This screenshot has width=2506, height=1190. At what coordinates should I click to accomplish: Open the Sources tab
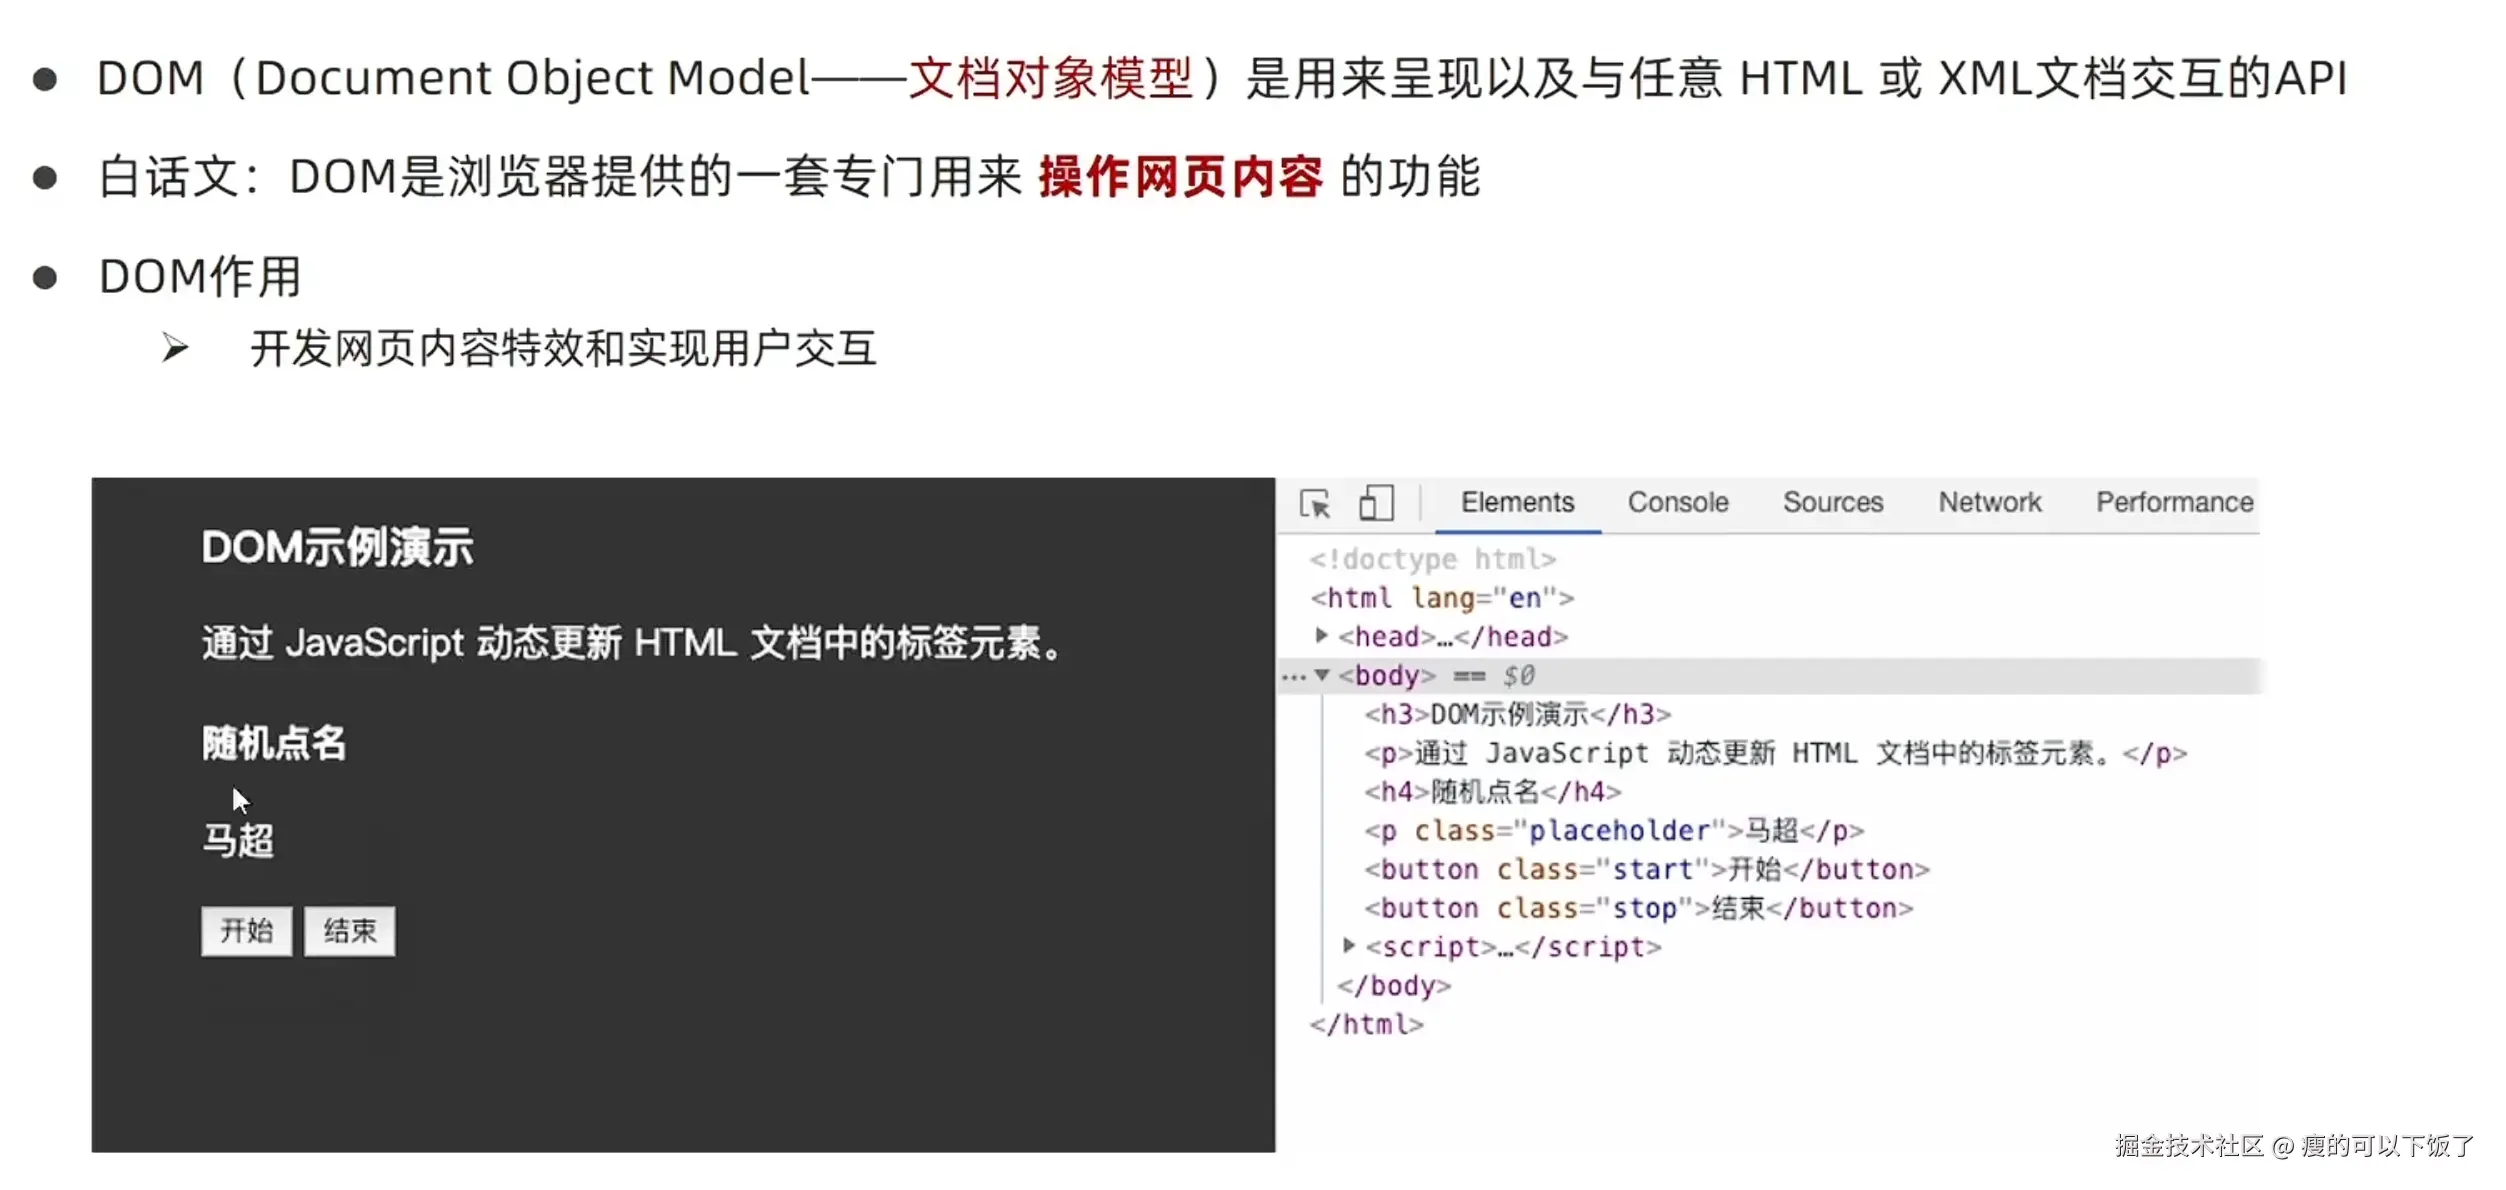coord(1832,503)
